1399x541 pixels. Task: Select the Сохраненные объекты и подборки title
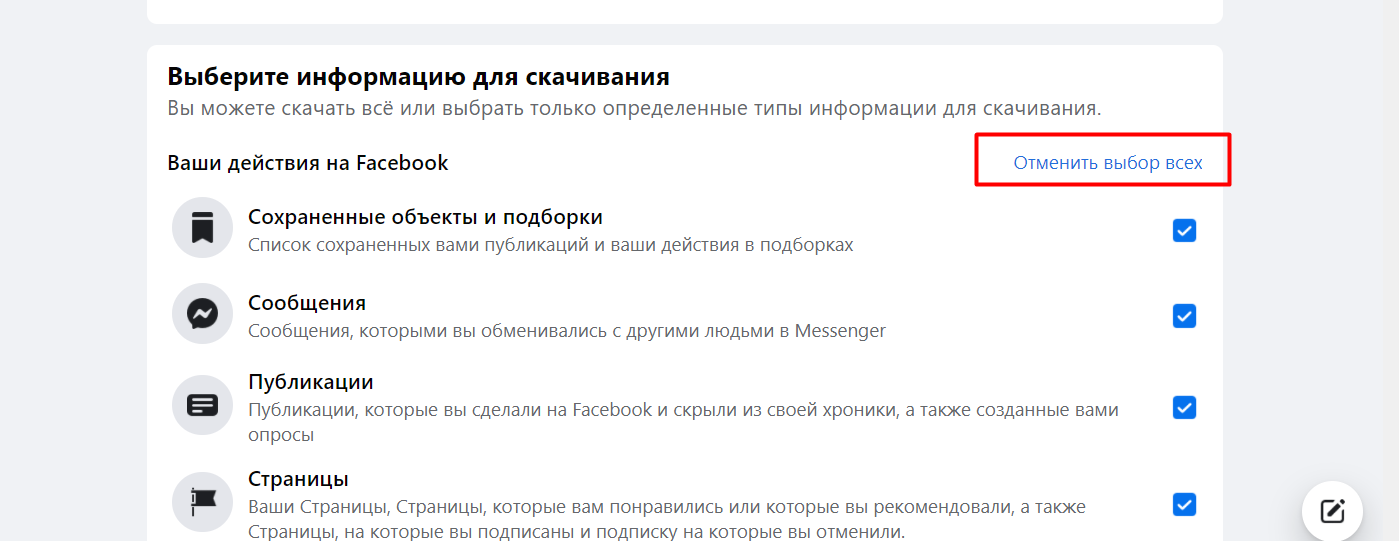425,217
